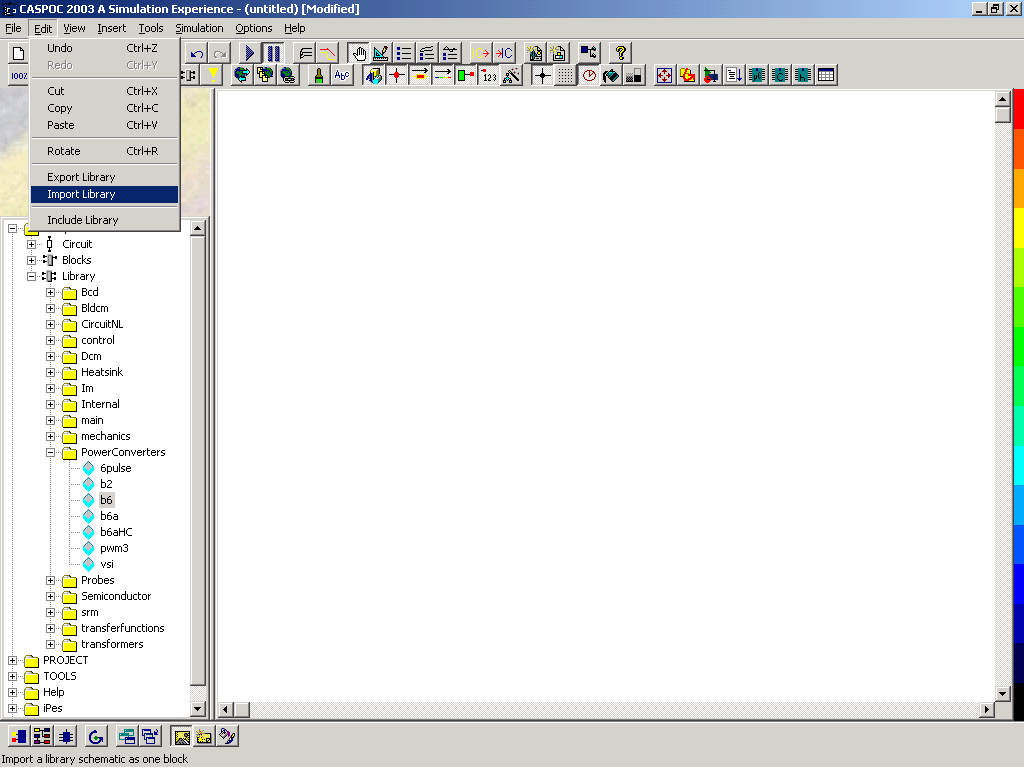This screenshot has width=1024, height=768.
Task: Toggle the dotted grid display button
Action: point(566,75)
